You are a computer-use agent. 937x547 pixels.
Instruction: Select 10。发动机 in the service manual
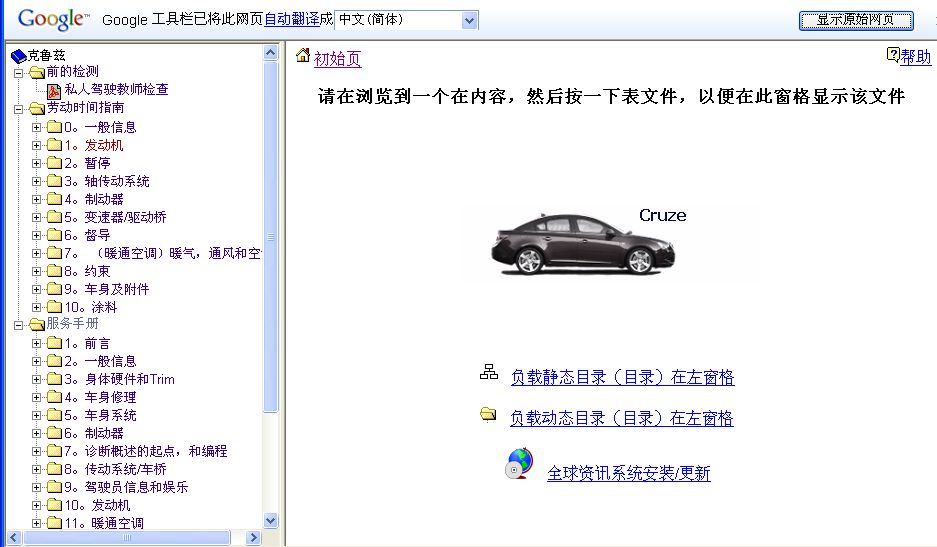pos(97,506)
